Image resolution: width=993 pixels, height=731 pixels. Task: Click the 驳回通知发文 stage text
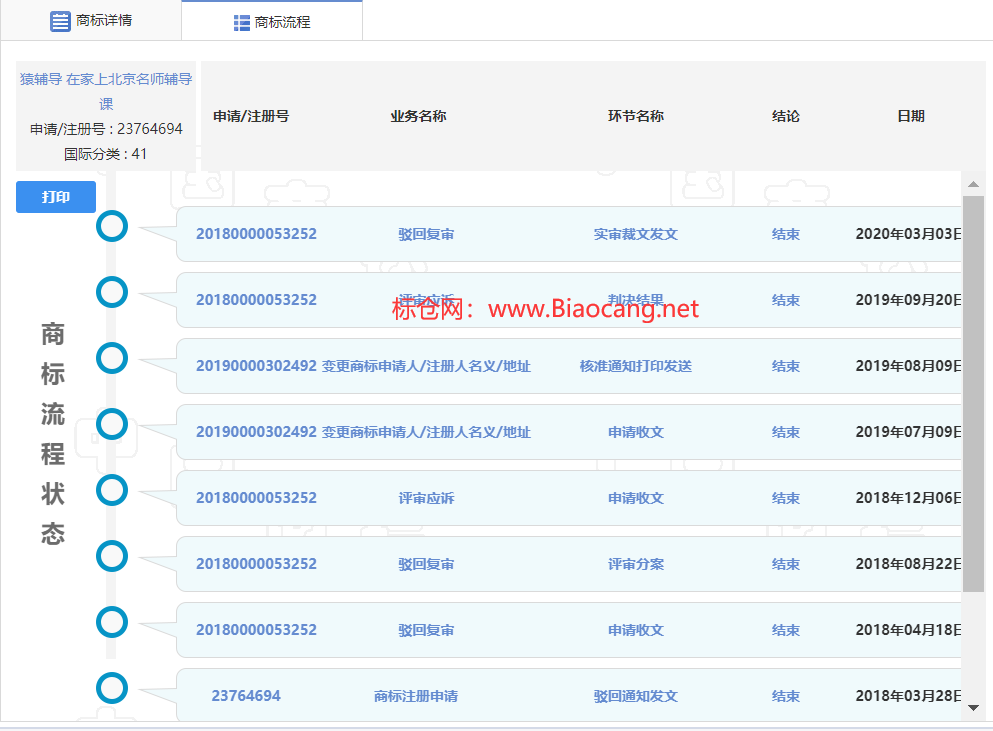[636, 696]
